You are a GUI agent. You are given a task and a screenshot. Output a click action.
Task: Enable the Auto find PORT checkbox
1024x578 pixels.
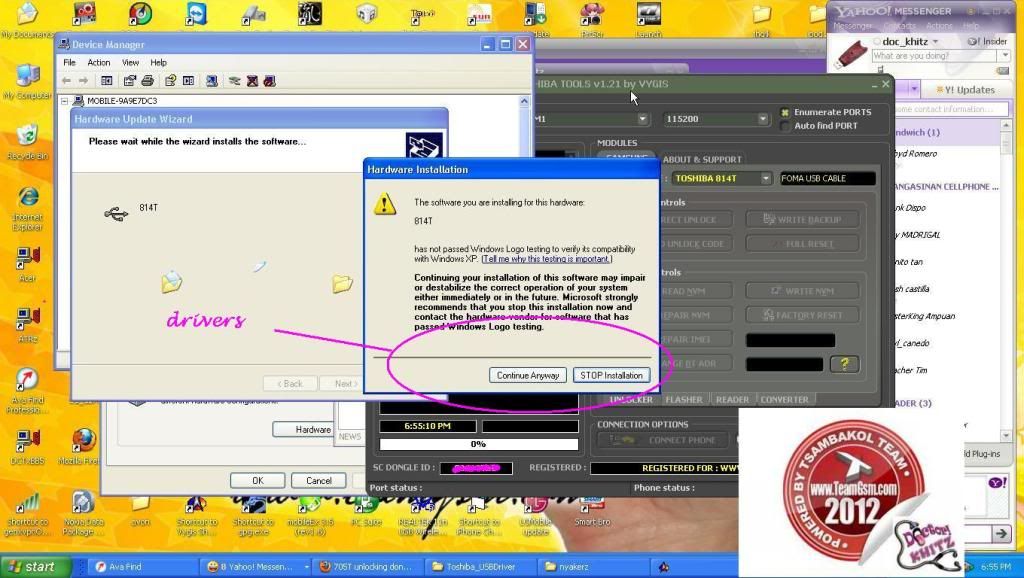(x=785, y=126)
